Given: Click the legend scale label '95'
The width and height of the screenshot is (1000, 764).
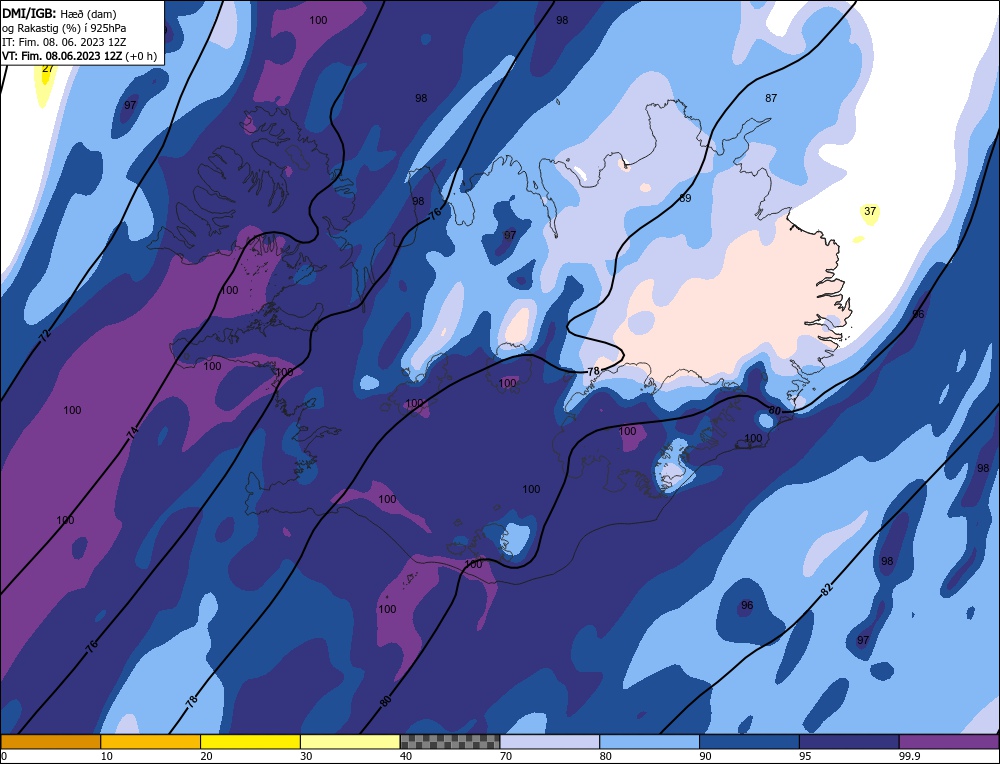Looking at the screenshot, I should point(805,756).
